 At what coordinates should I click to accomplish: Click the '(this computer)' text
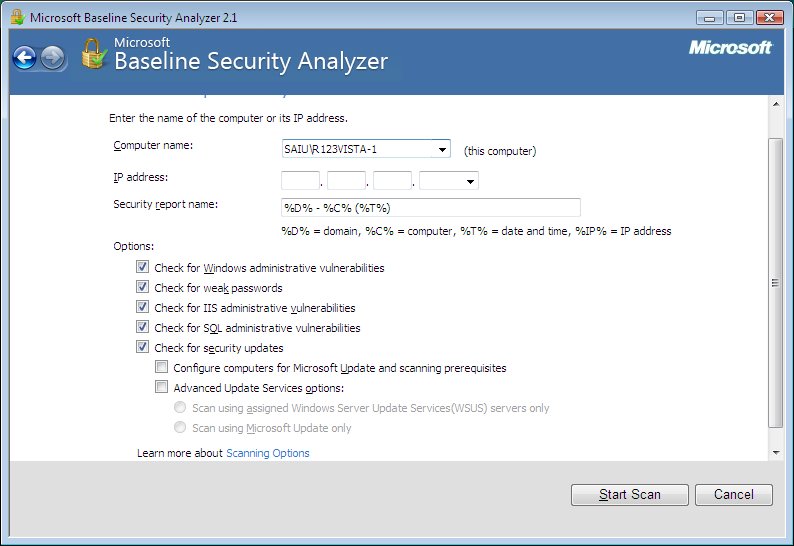tap(500, 151)
